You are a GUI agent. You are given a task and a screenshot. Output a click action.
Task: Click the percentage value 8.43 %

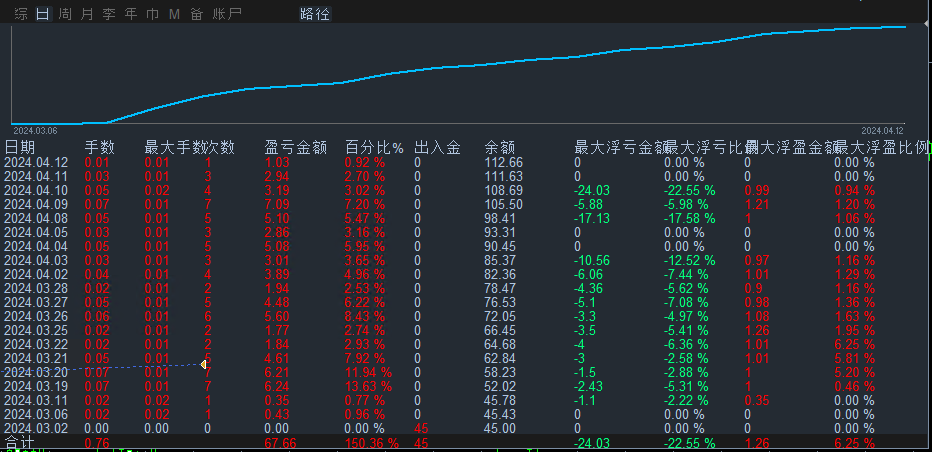point(365,316)
